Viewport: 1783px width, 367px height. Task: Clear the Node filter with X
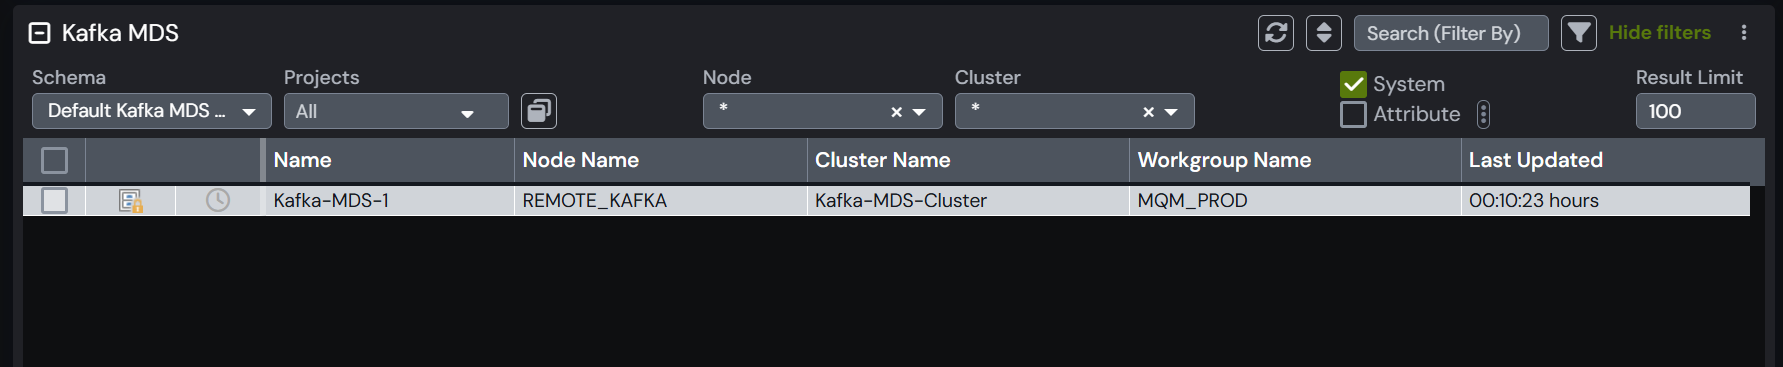tap(896, 112)
